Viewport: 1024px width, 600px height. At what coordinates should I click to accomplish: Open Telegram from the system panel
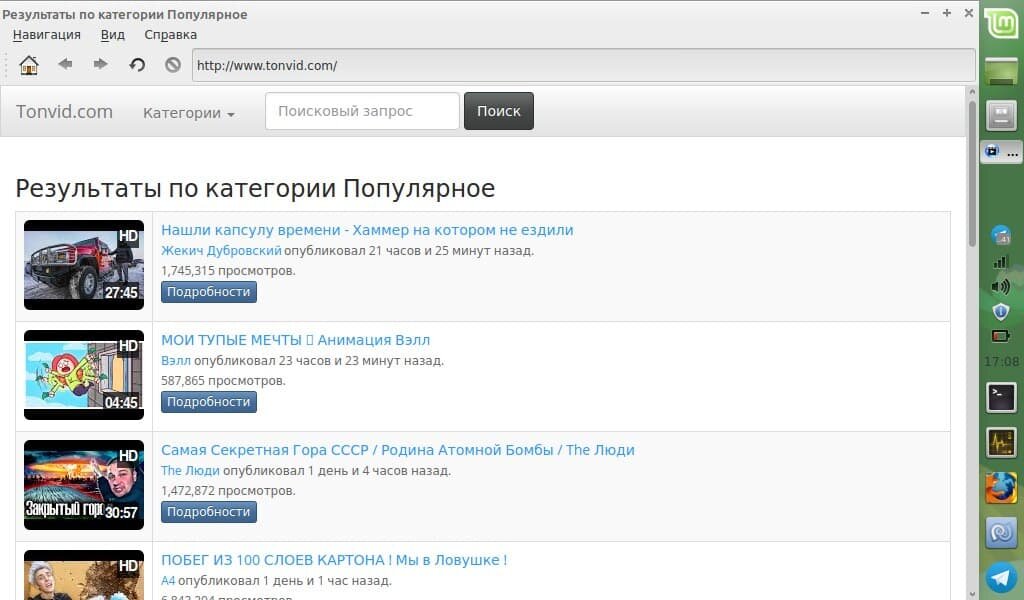[1001, 578]
